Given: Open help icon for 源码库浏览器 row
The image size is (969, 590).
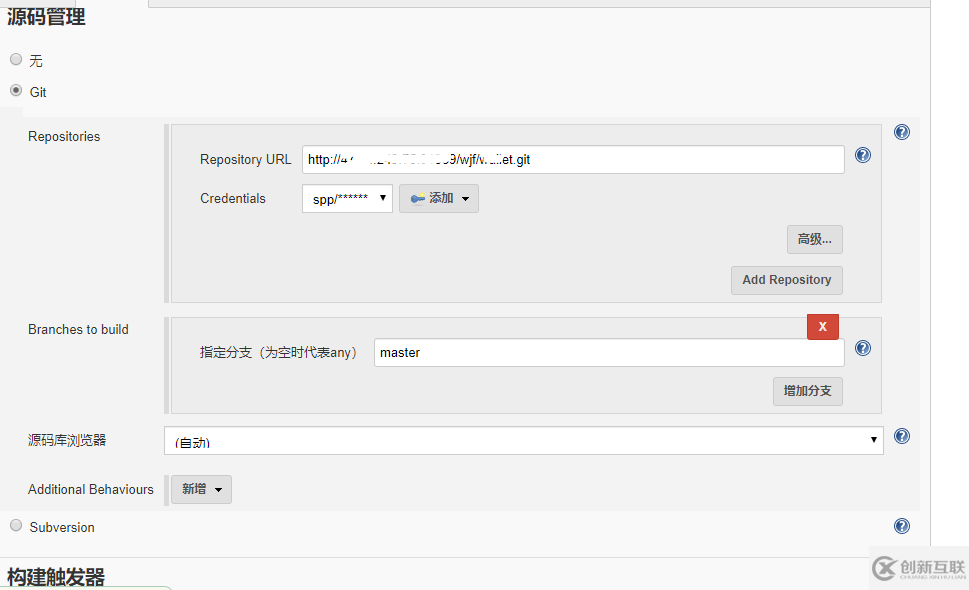Looking at the screenshot, I should click(x=902, y=436).
